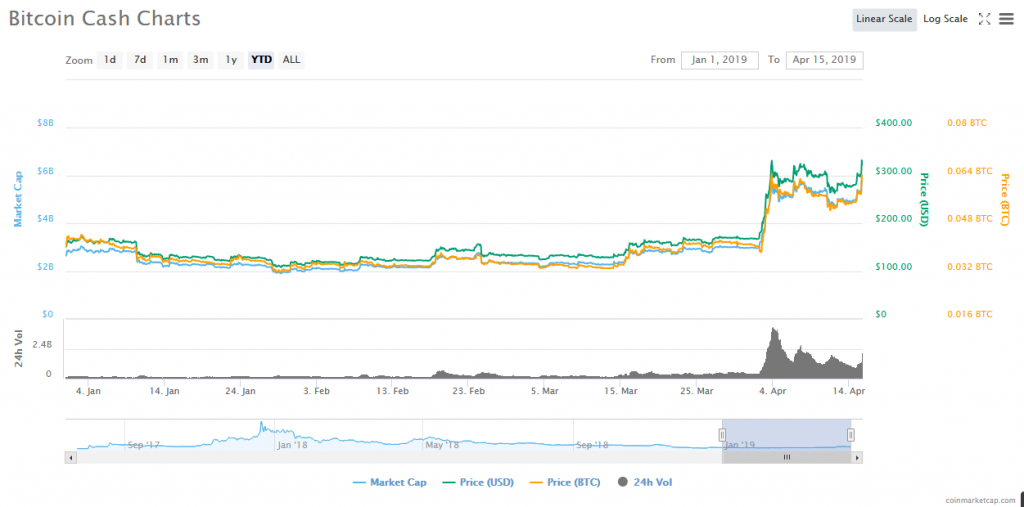Click the $2B market cap axis label

48,267
